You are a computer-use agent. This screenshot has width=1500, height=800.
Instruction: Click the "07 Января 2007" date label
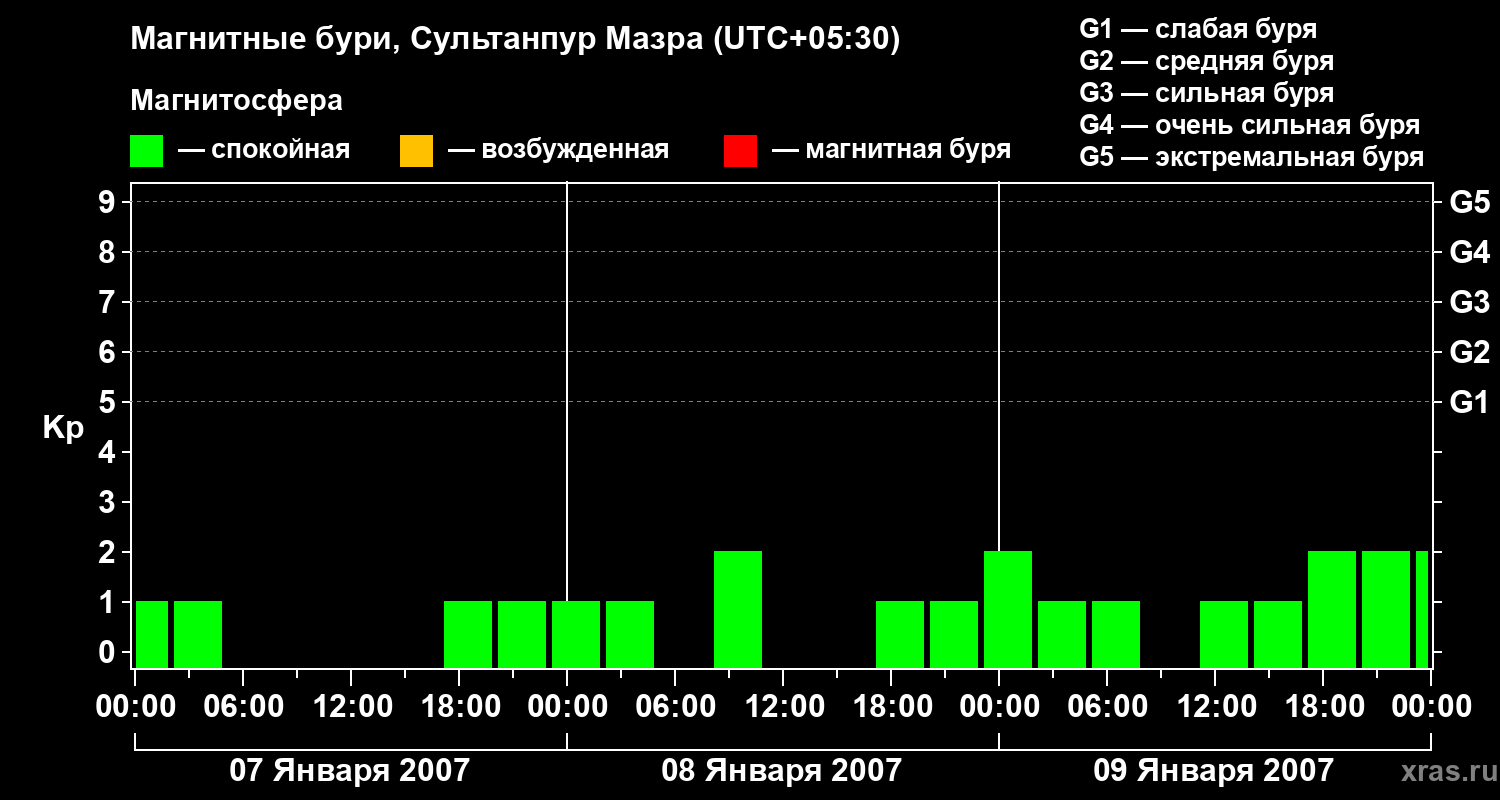tap(350, 770)
